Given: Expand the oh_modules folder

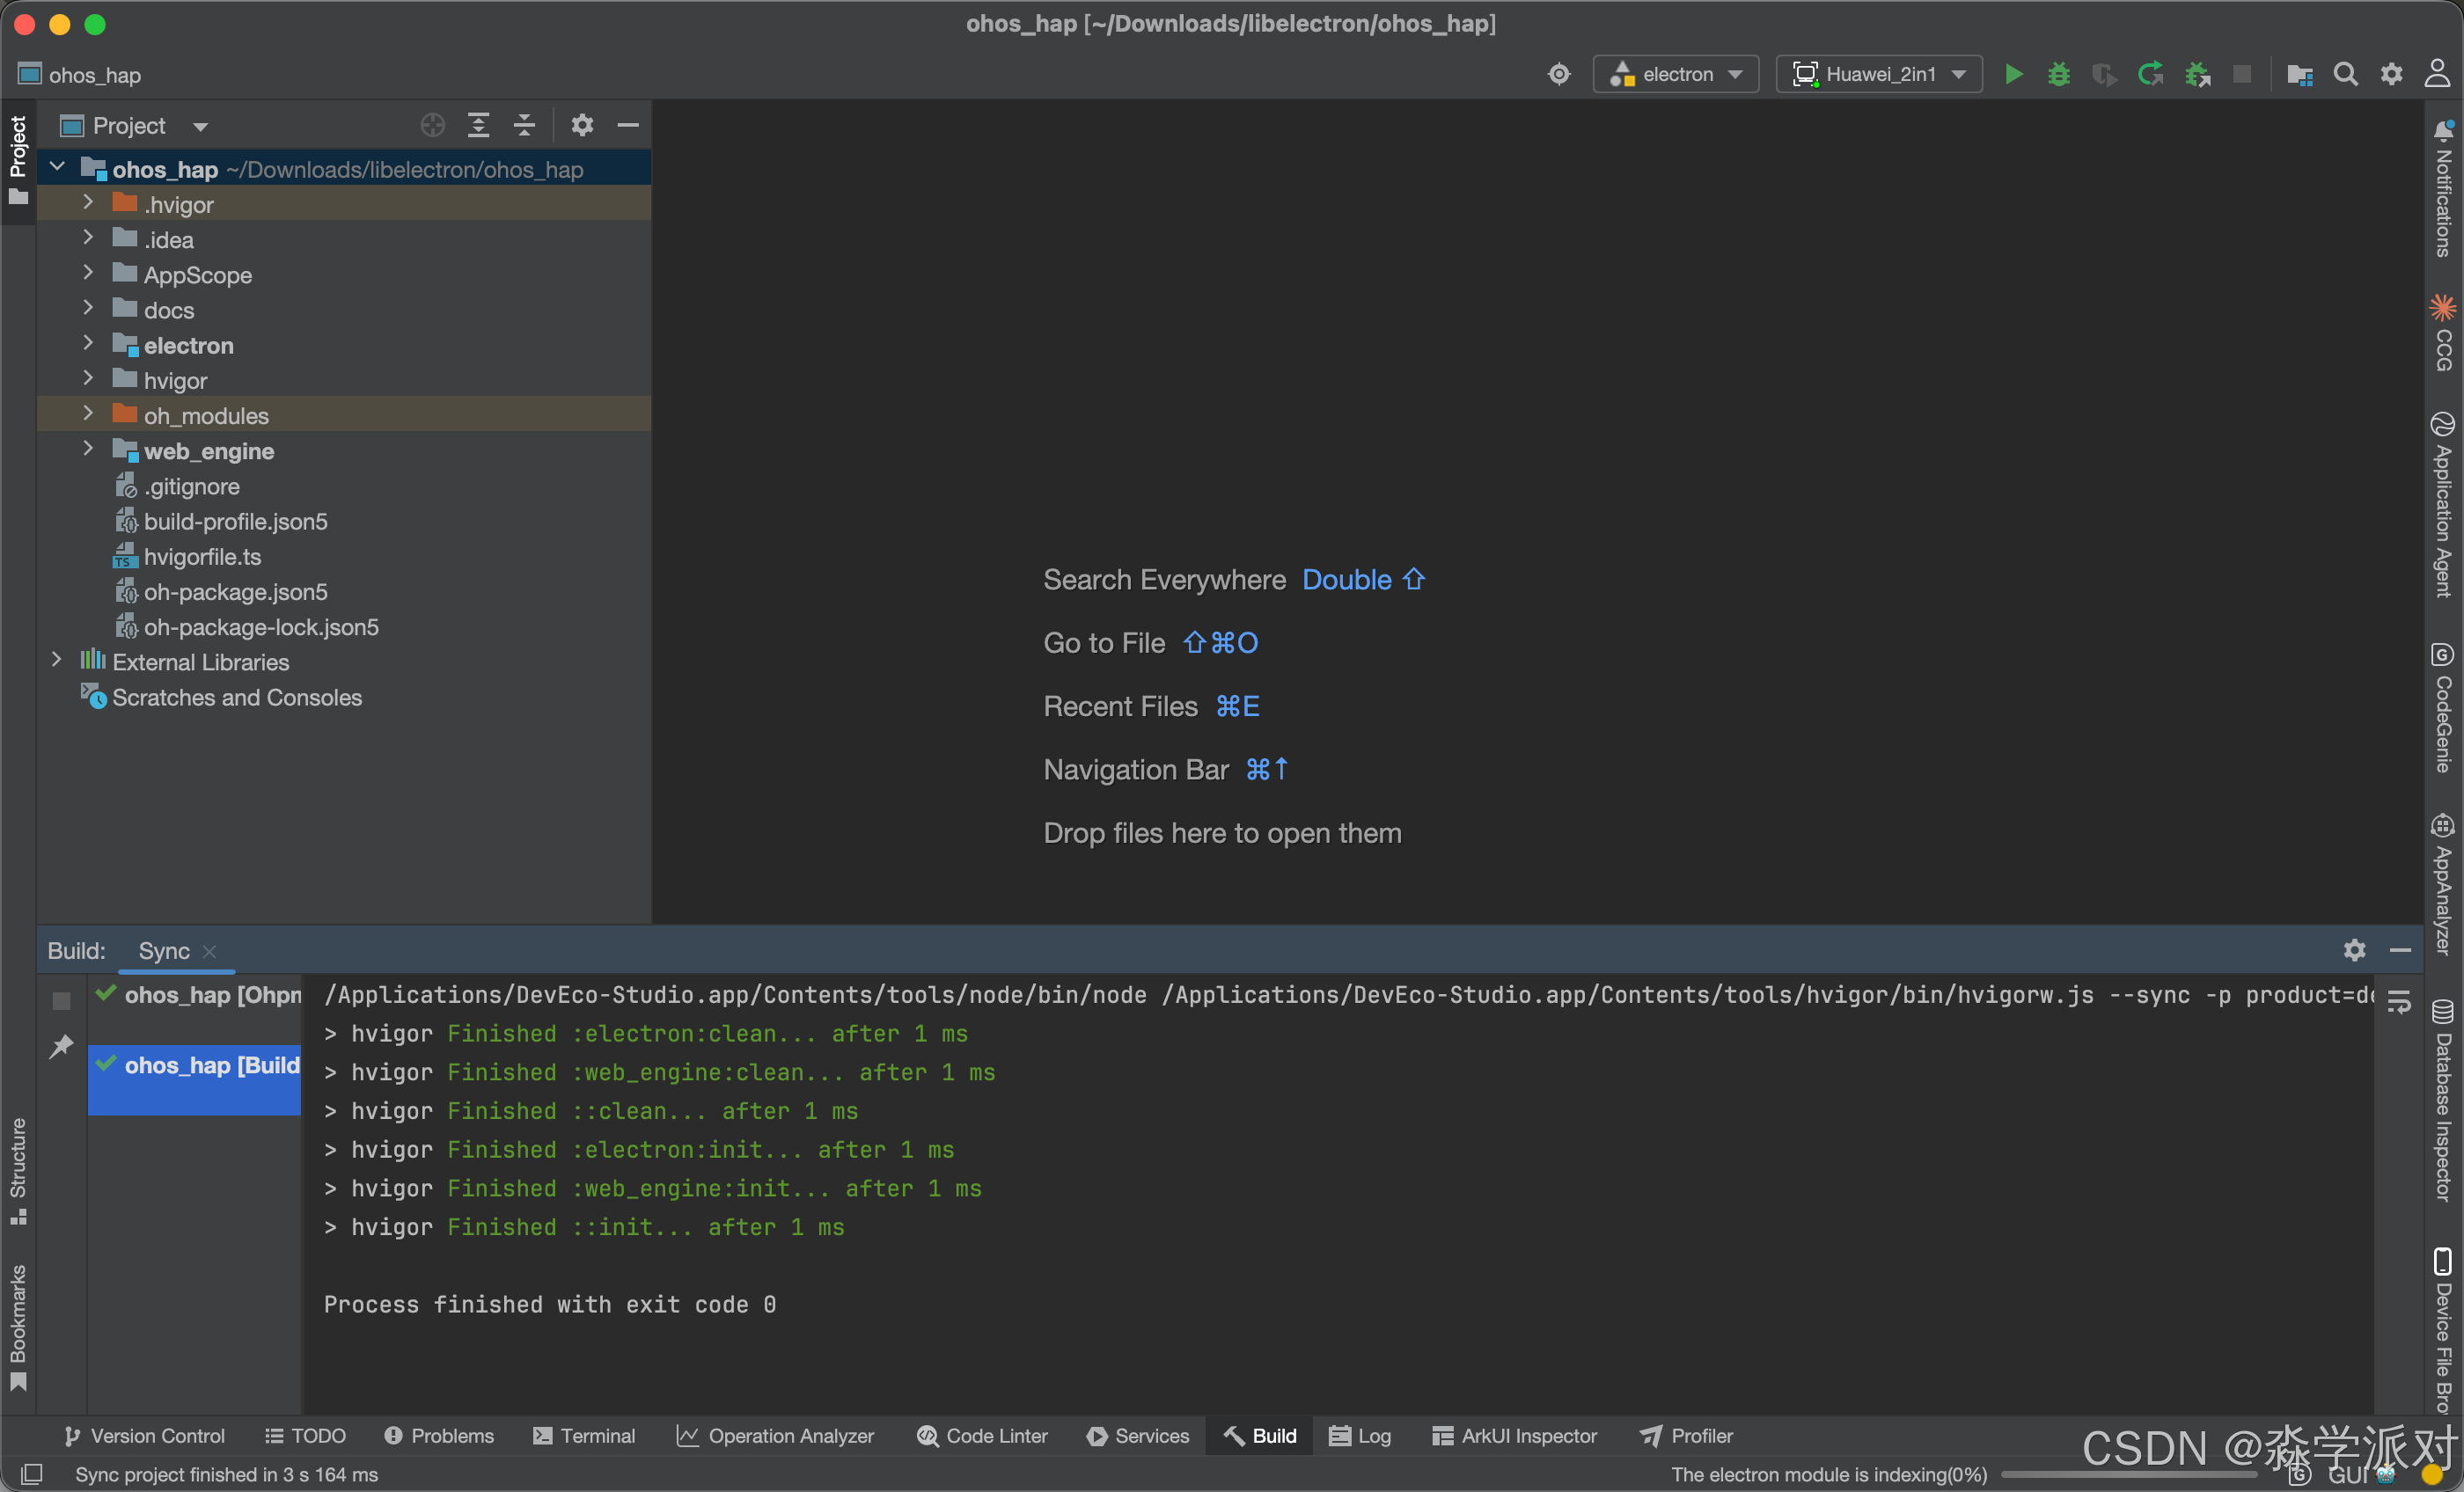Looking at the screenshot, I should tap(88, 414).
